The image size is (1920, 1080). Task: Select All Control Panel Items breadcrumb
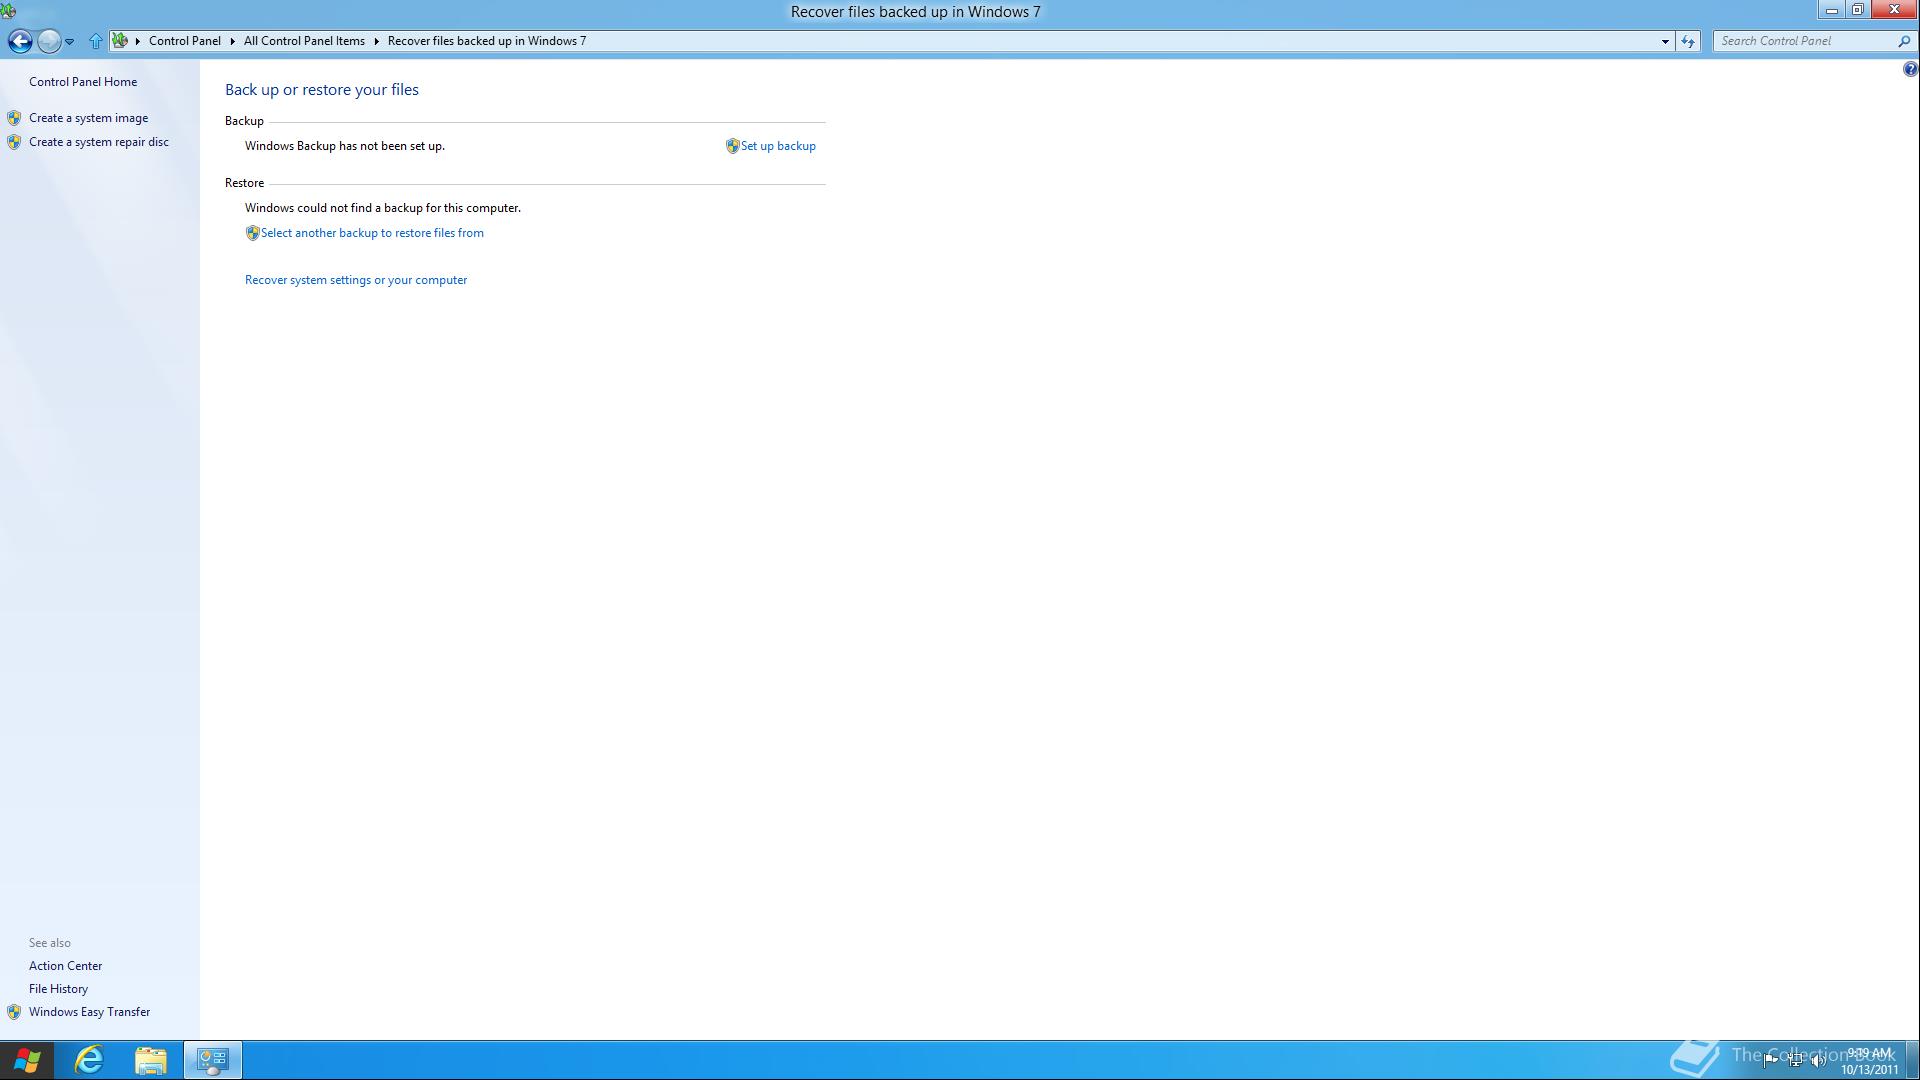click(x=304, y=41)
